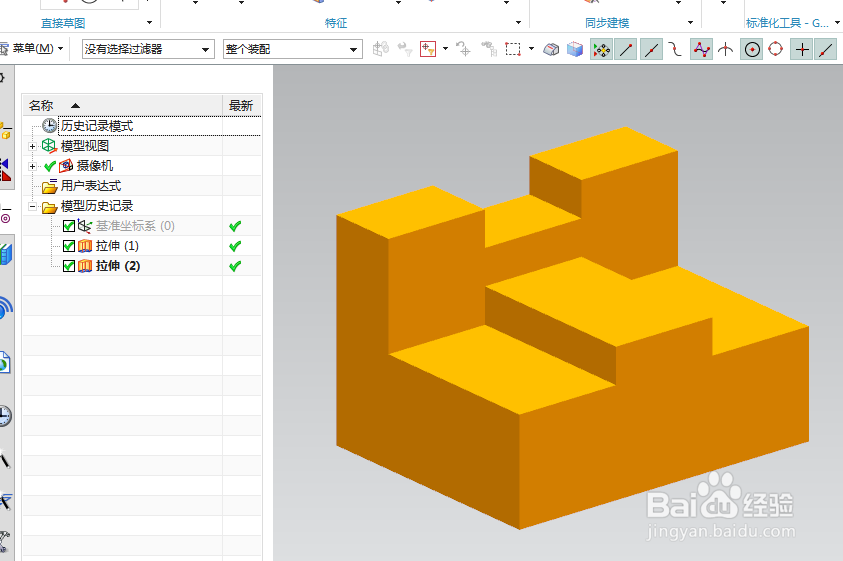Screen dimensions: 843x561
Task: Expand the 标准化工具 ribbon group arrow
Action: coord(837,23)
